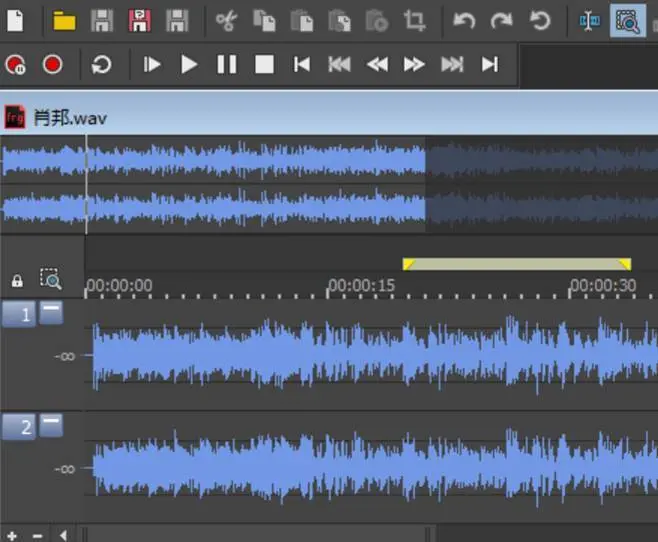Viewport: 658px width, 542px height.
Task: Click the 00:00:15 mark on the ruler
Action: pos(361,286)
